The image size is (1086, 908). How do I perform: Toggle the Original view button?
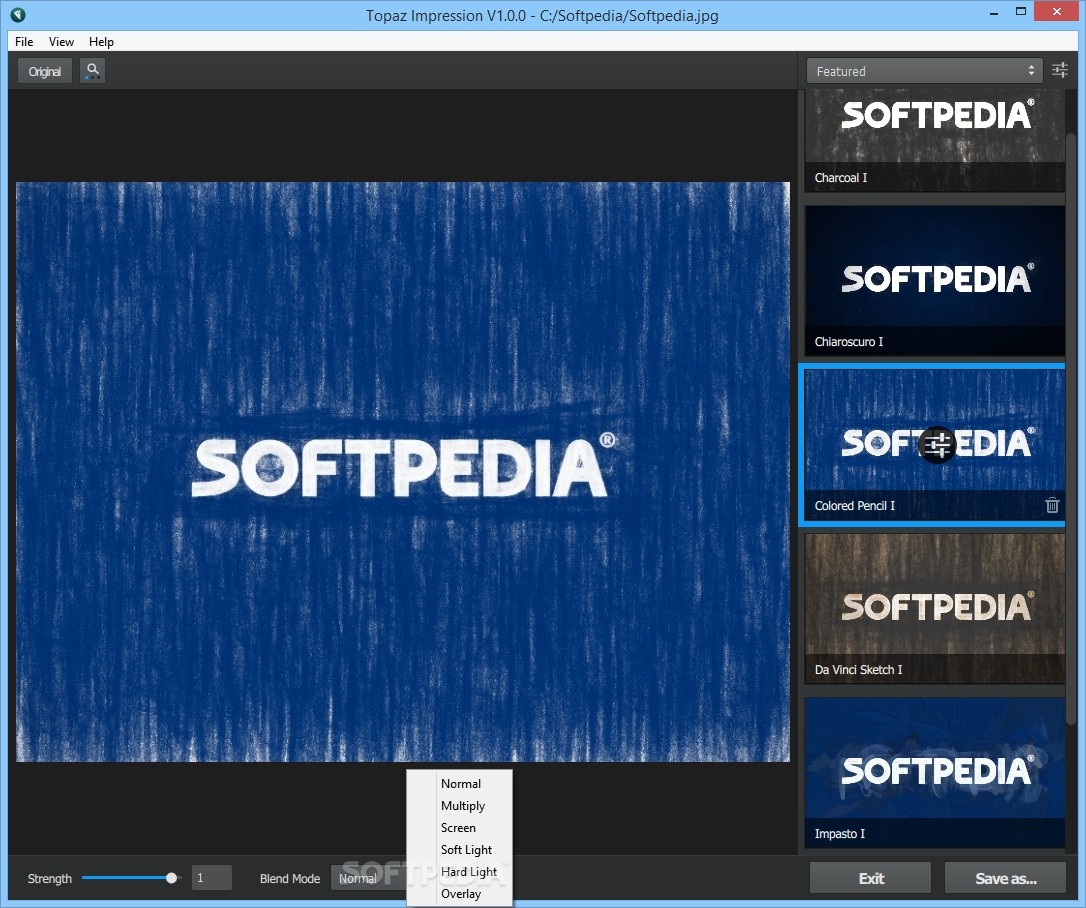(45, 71)
